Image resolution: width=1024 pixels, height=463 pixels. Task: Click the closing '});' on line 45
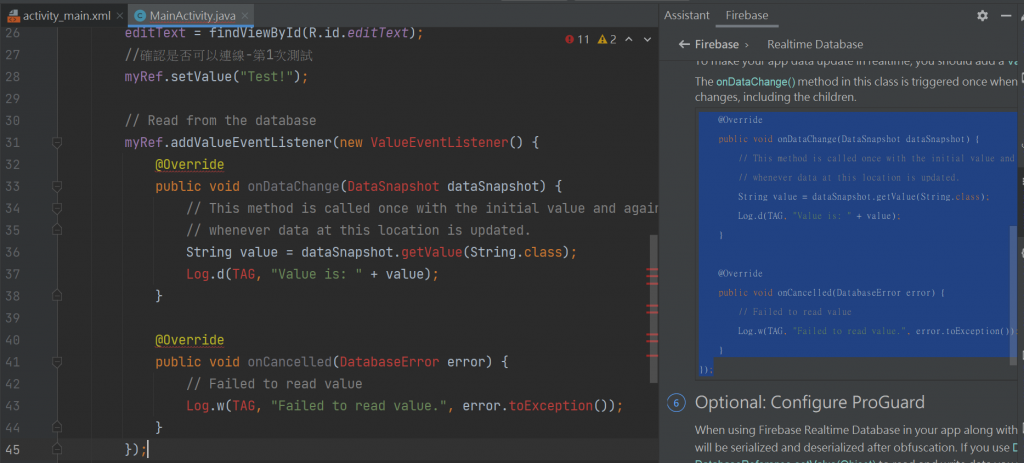point(135,449)
